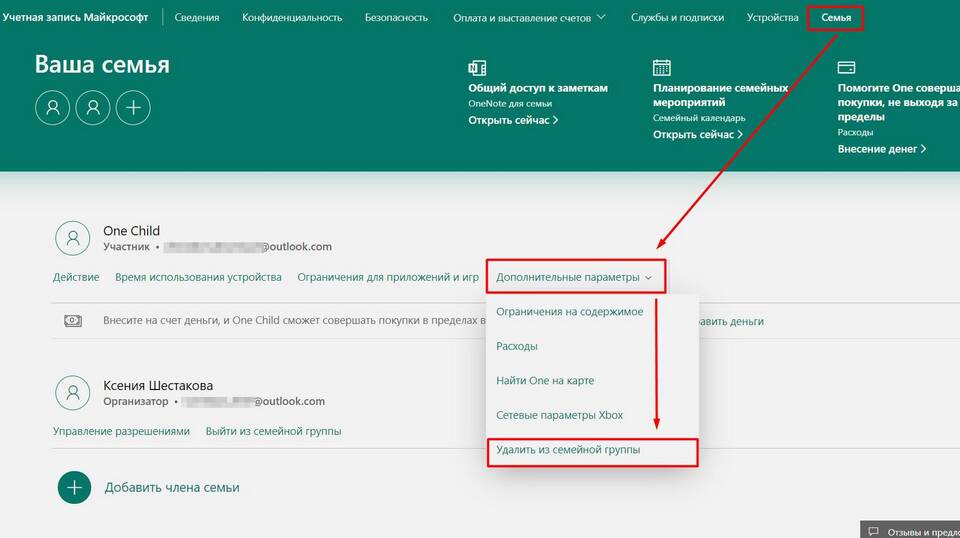Click Ксения Шестакова's profile avatar
Image resolution: width=960 pixels, height=538 pixels.
(73, 393)
